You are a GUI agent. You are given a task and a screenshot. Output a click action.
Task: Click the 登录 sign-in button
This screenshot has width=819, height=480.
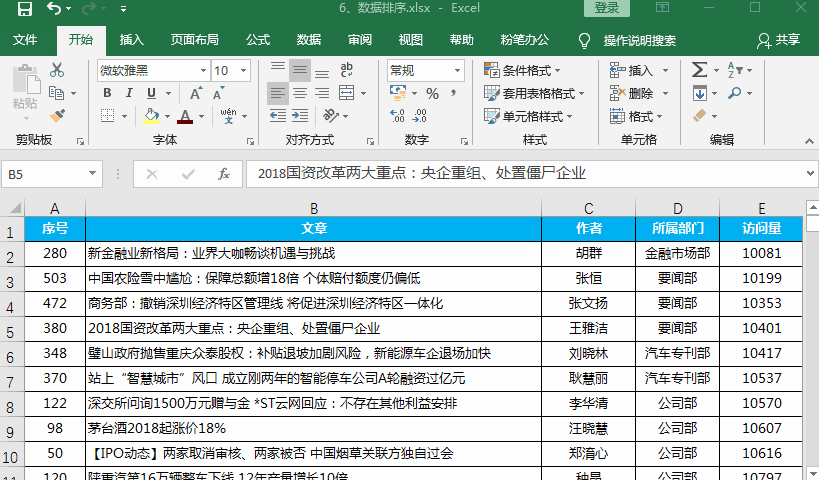pos(606,9)
